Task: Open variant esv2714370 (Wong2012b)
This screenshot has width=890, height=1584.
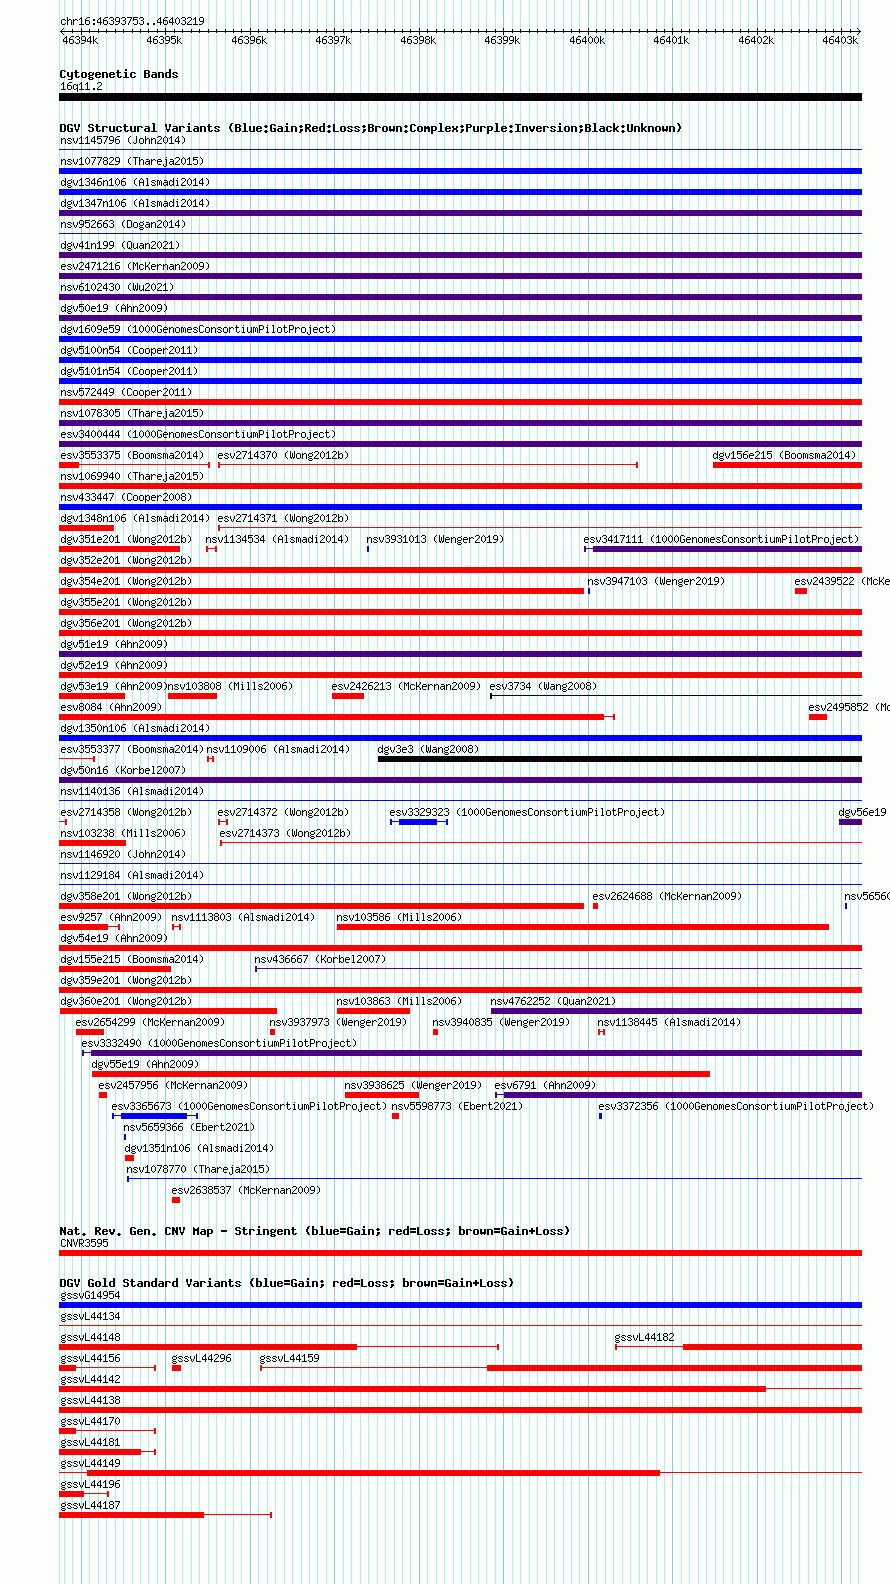Action: coord(283,455)
